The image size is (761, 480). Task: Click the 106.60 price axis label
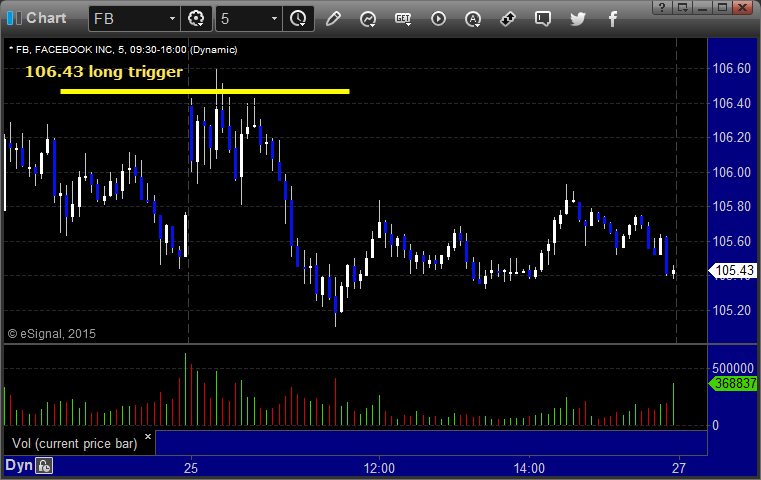[x=731, y=68]
